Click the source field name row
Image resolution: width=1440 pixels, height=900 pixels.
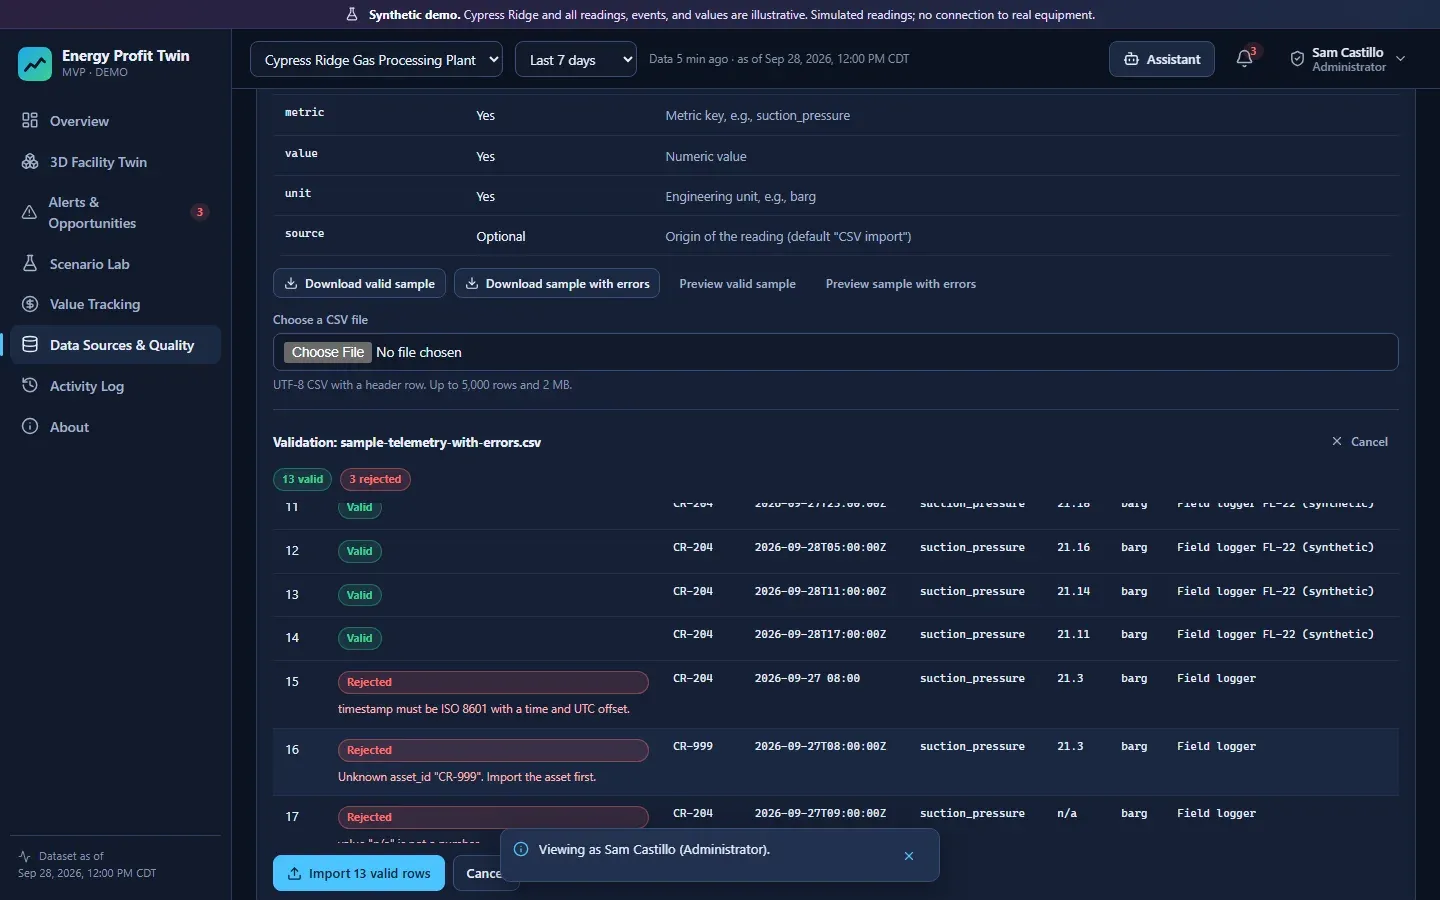click(835, 236)
